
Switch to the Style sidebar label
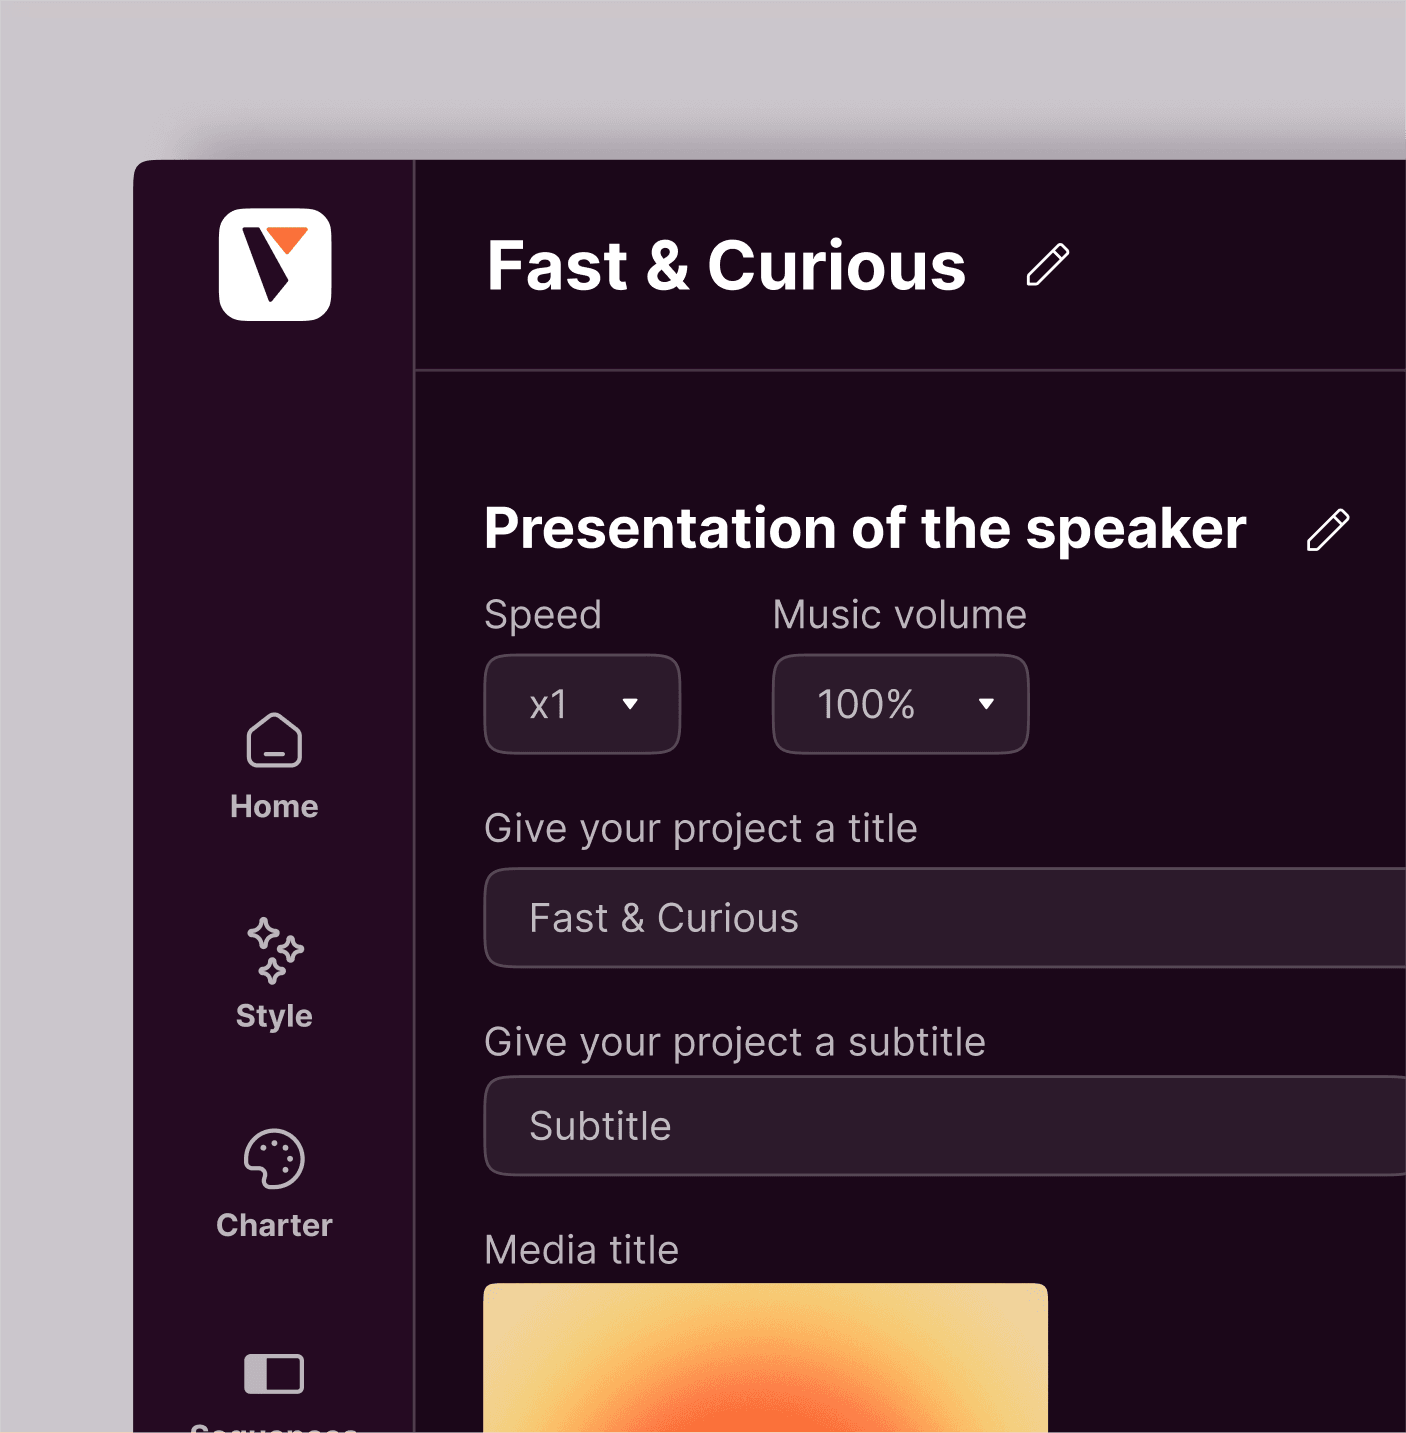click(274, 1016)
